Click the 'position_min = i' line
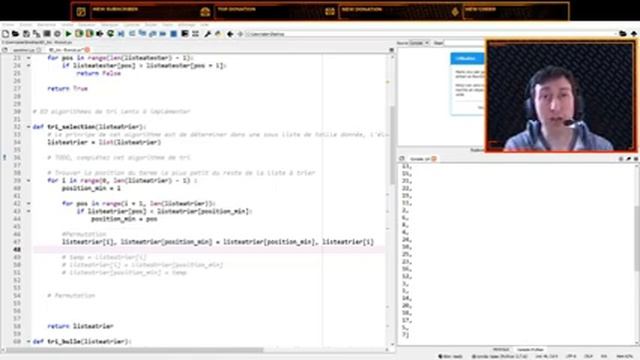The height and width of the screenshot is (360, 640). pos(91,188)
